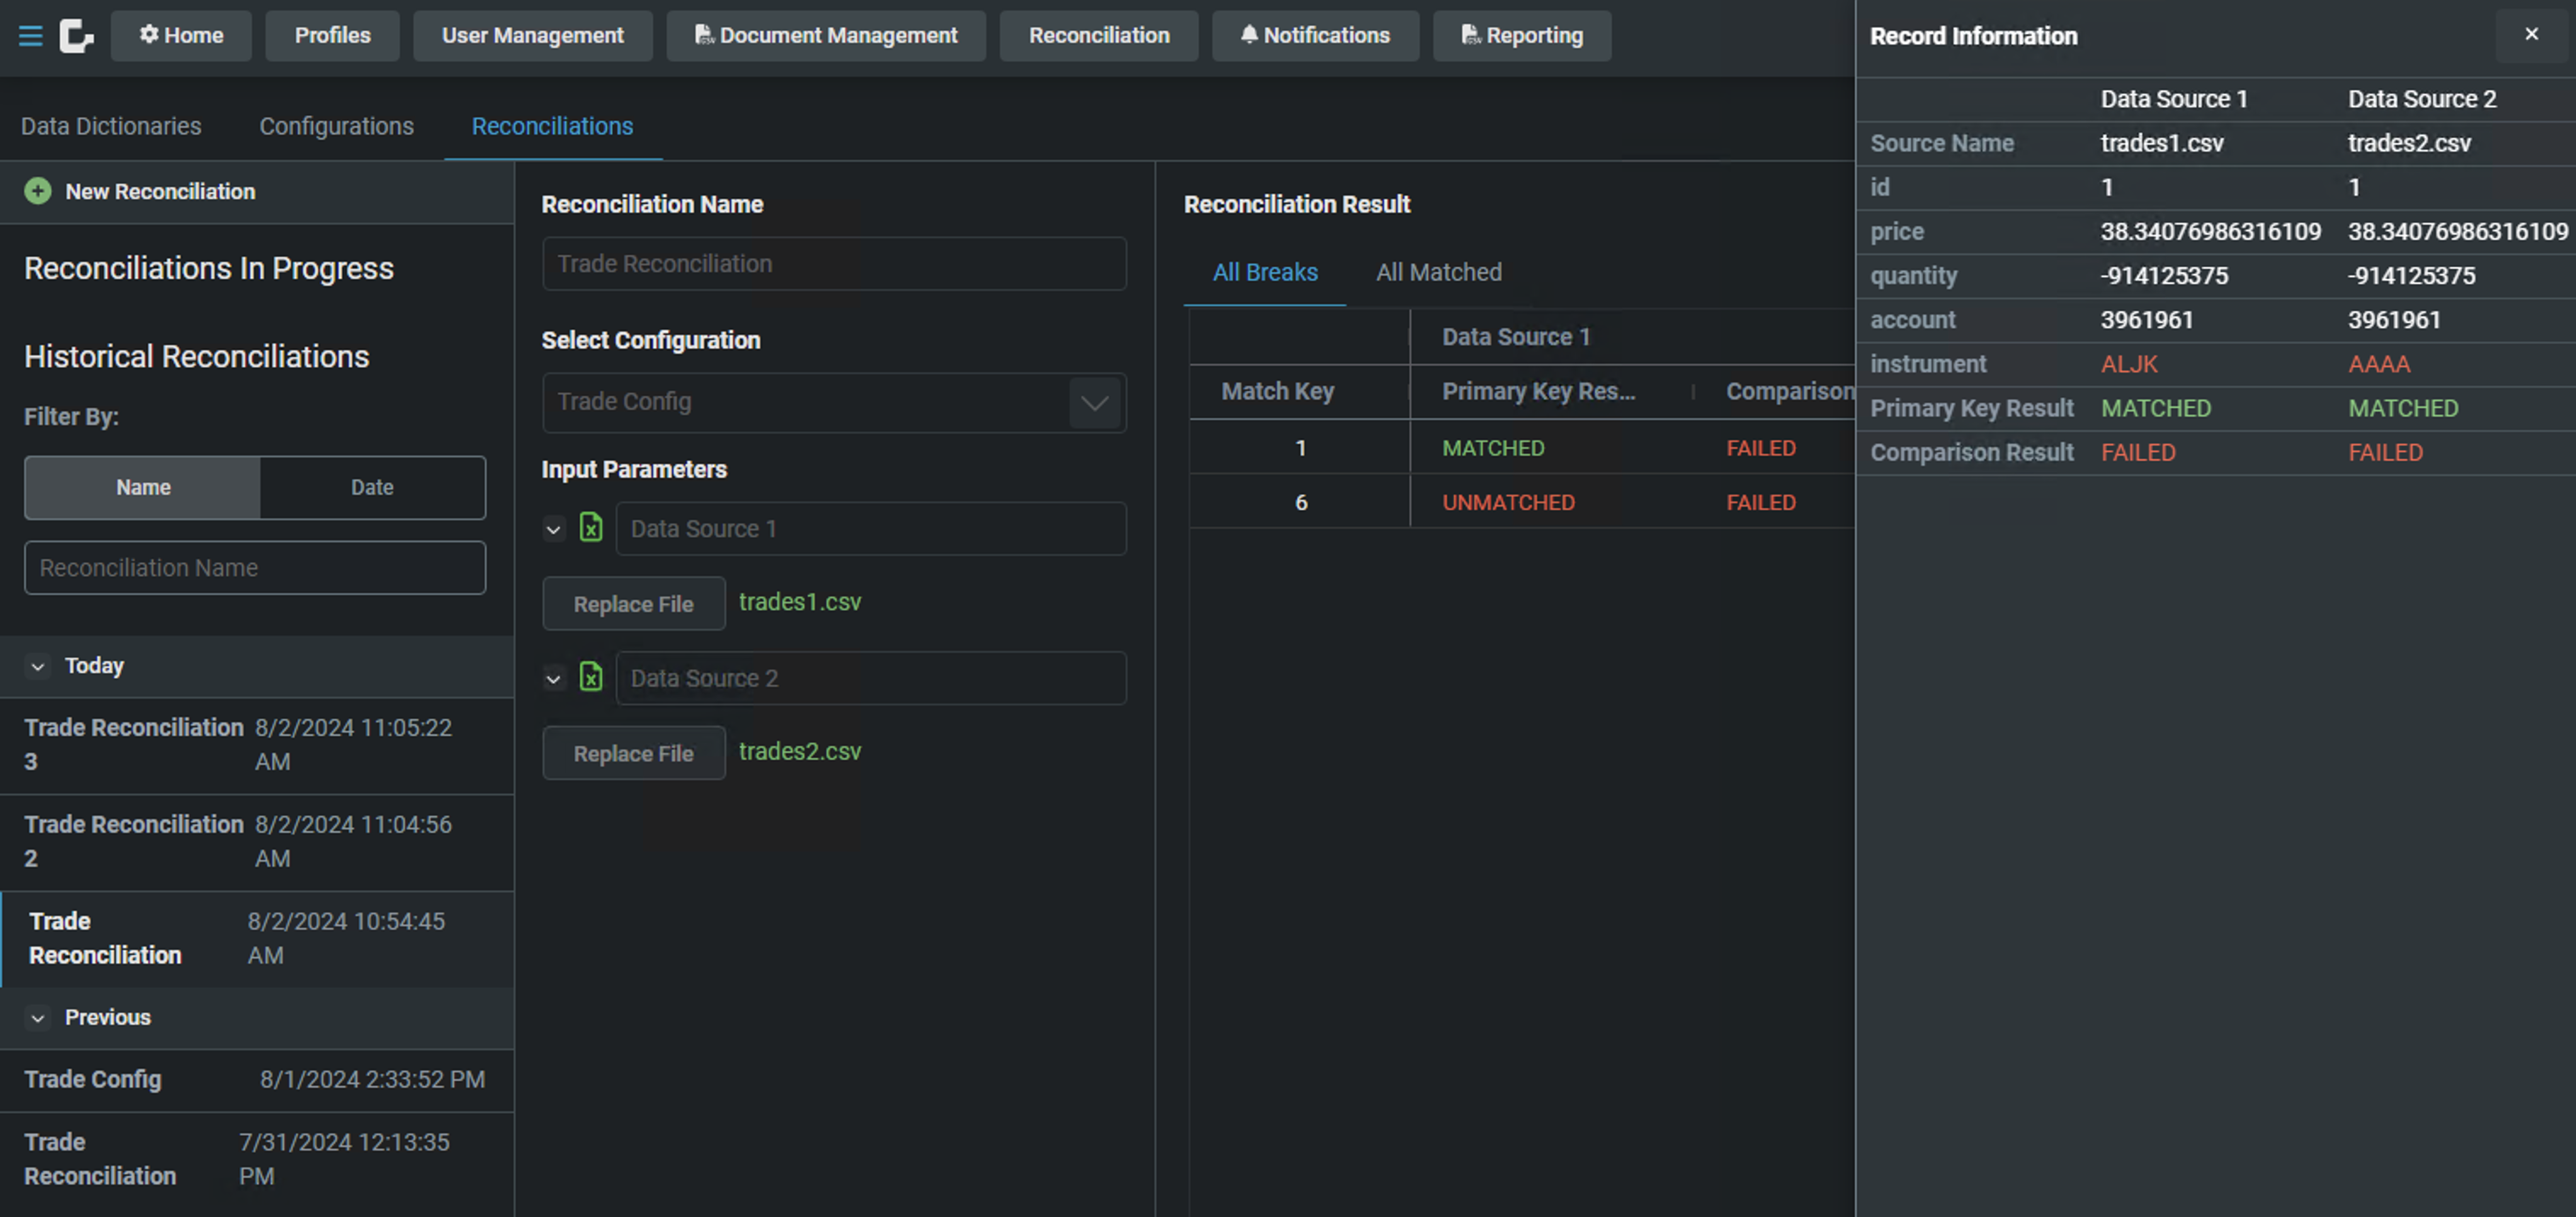Collapse the Data Source 2 chevron
This screenshot has width=2576, height=1217.
(x=553, y=679)
